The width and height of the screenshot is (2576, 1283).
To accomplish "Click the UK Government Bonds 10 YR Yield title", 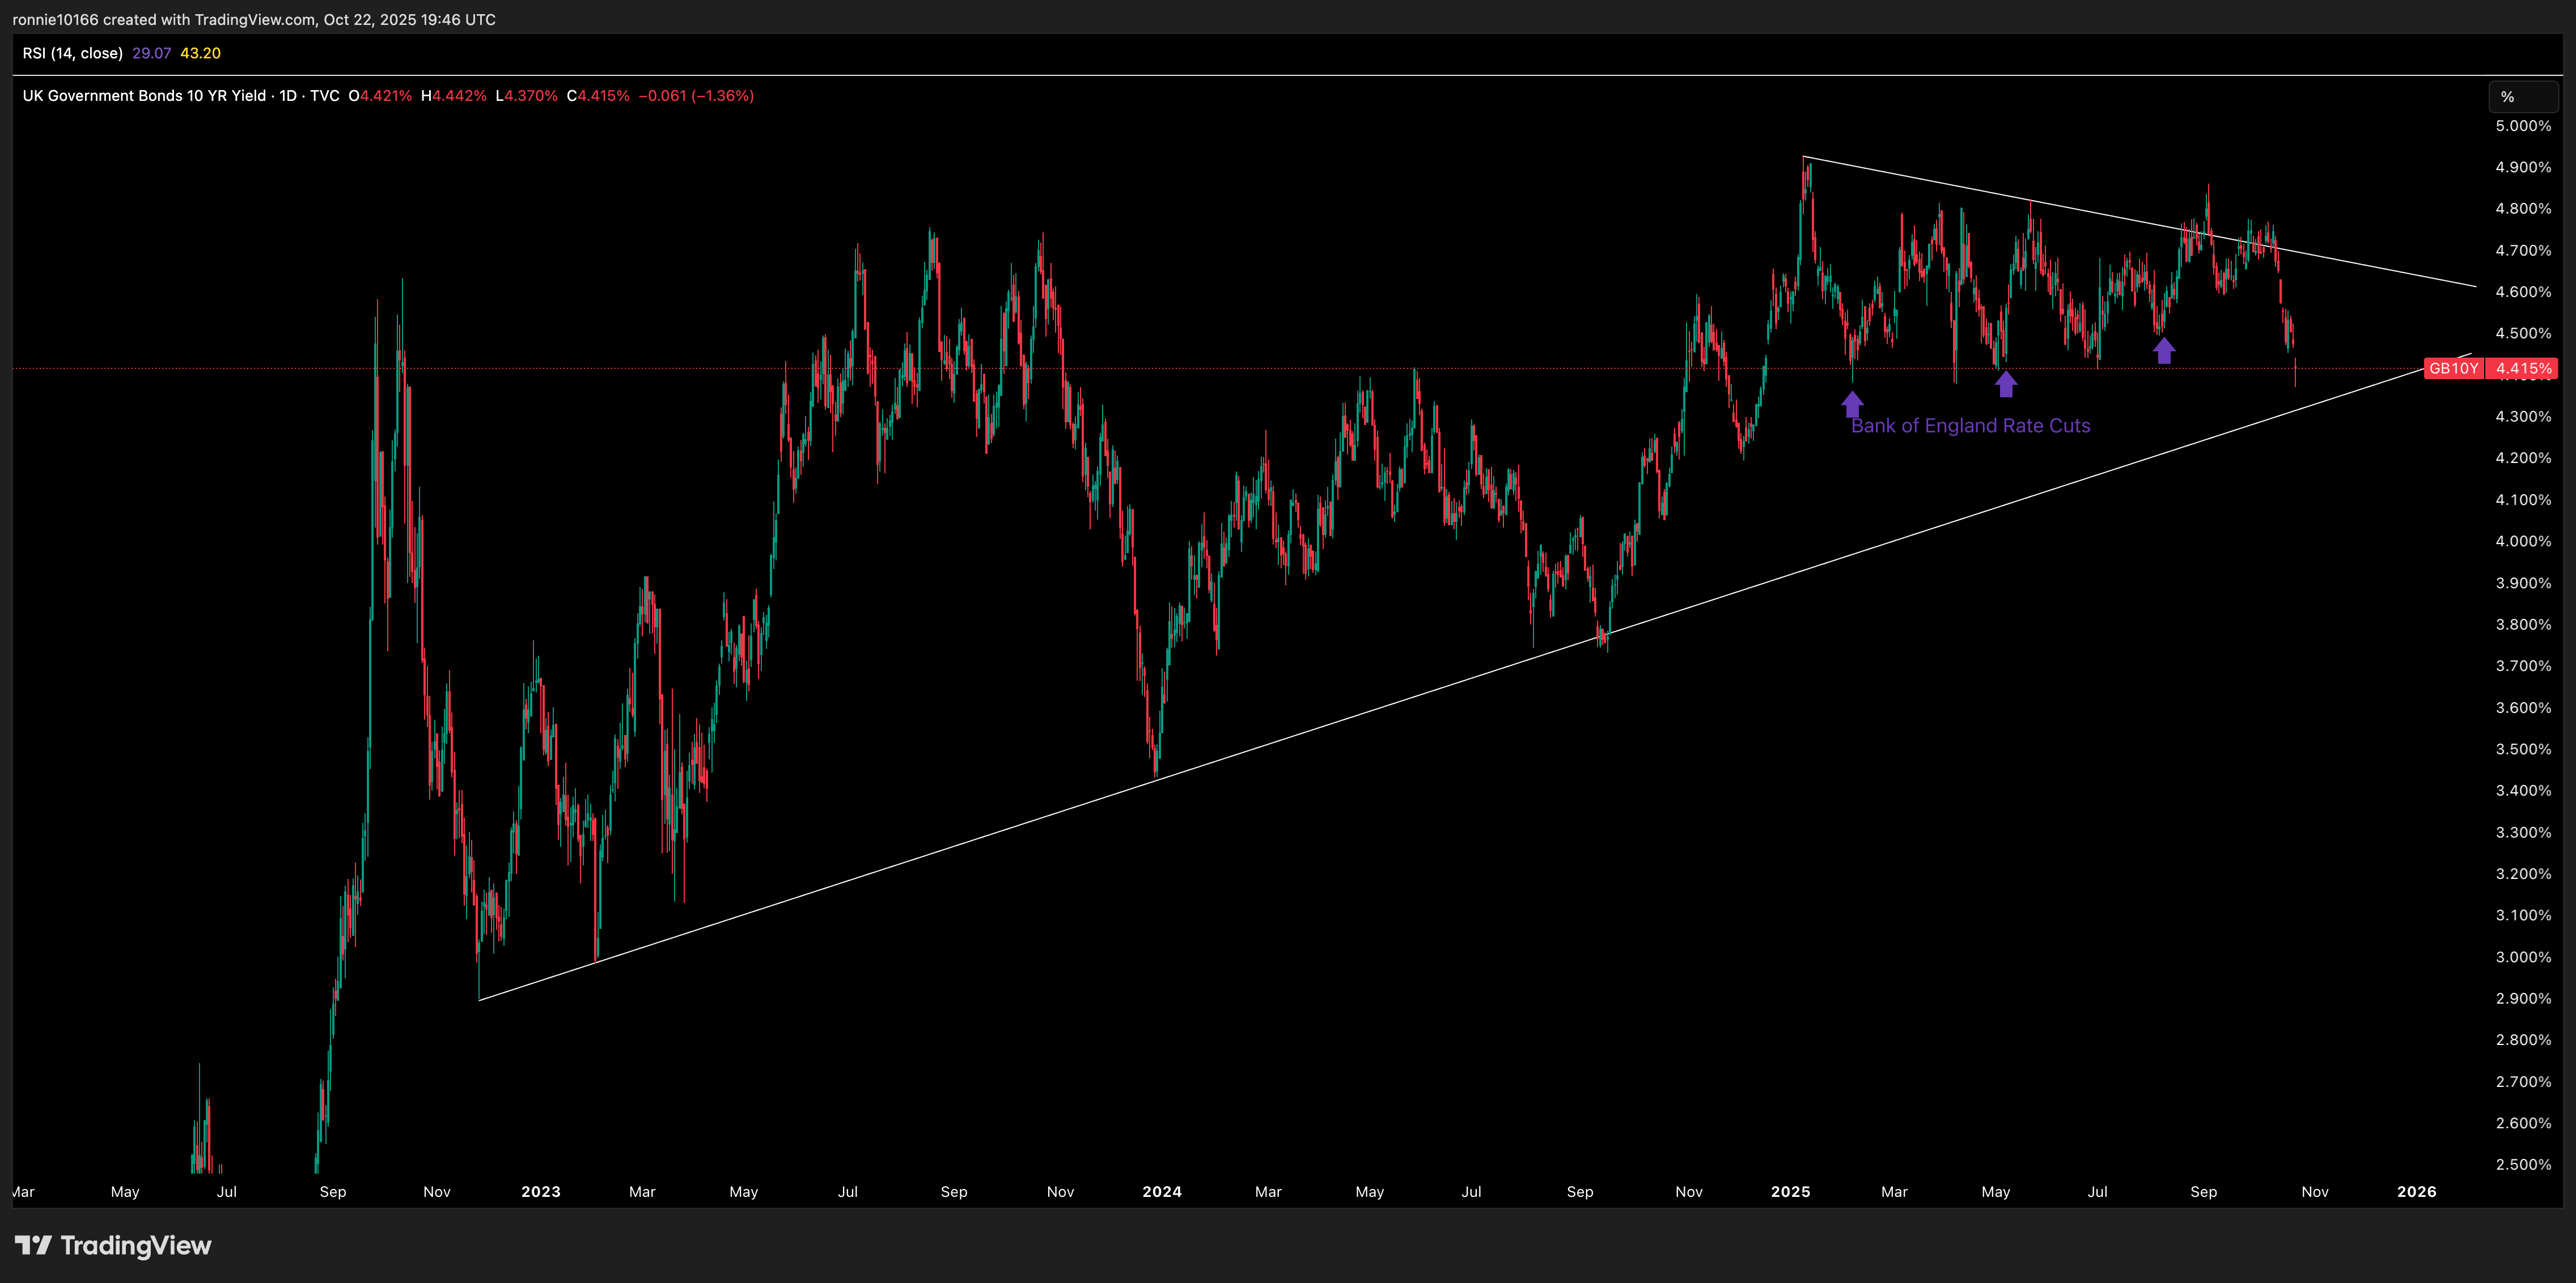I will [144, 96].
